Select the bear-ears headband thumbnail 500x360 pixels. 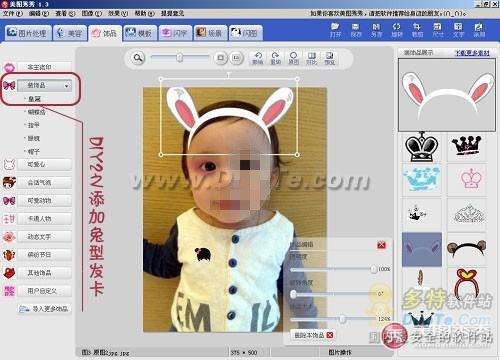coord(466,249)
